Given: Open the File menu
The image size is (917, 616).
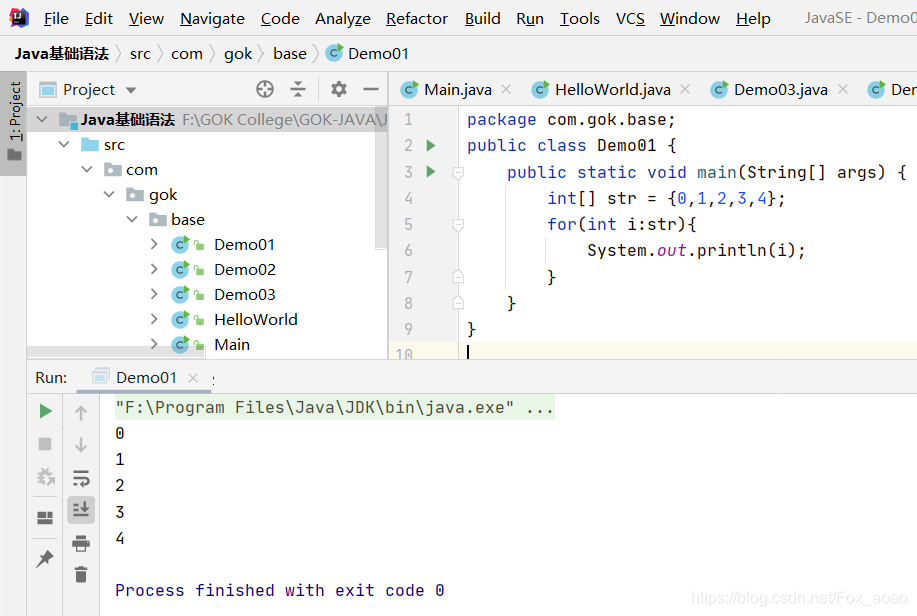Looking at the screenshot, I should tap(56, 19).
